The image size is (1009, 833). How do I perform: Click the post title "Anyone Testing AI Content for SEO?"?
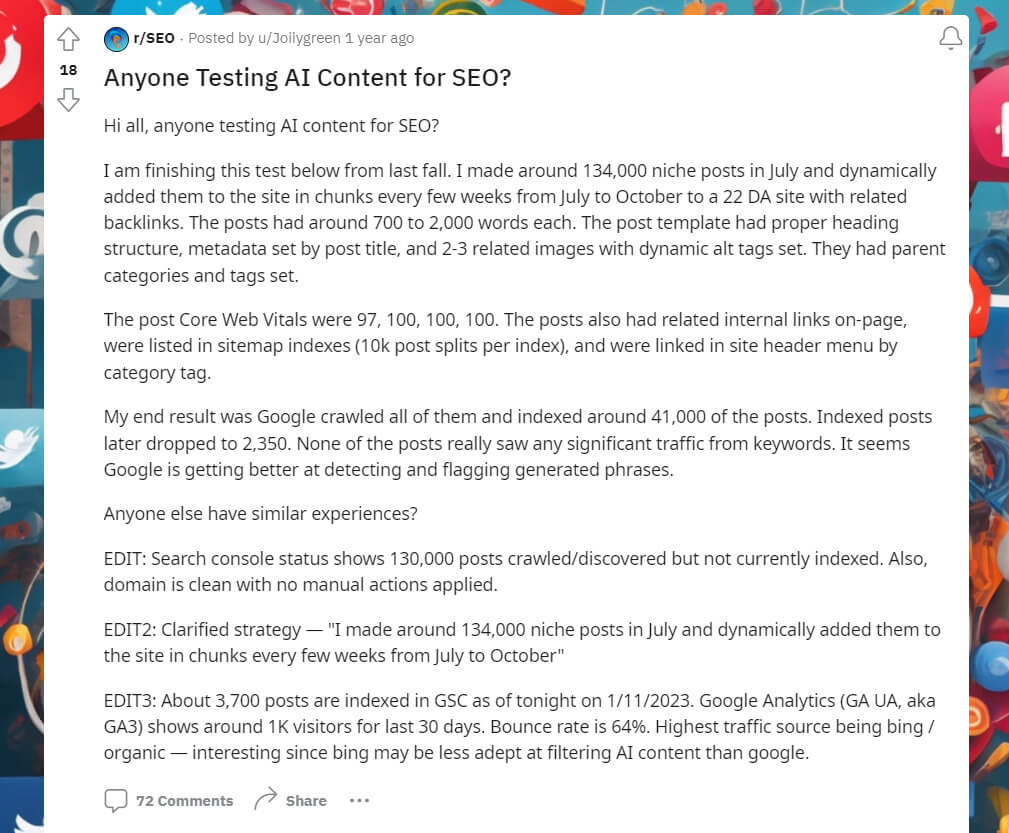click(308, 77)
